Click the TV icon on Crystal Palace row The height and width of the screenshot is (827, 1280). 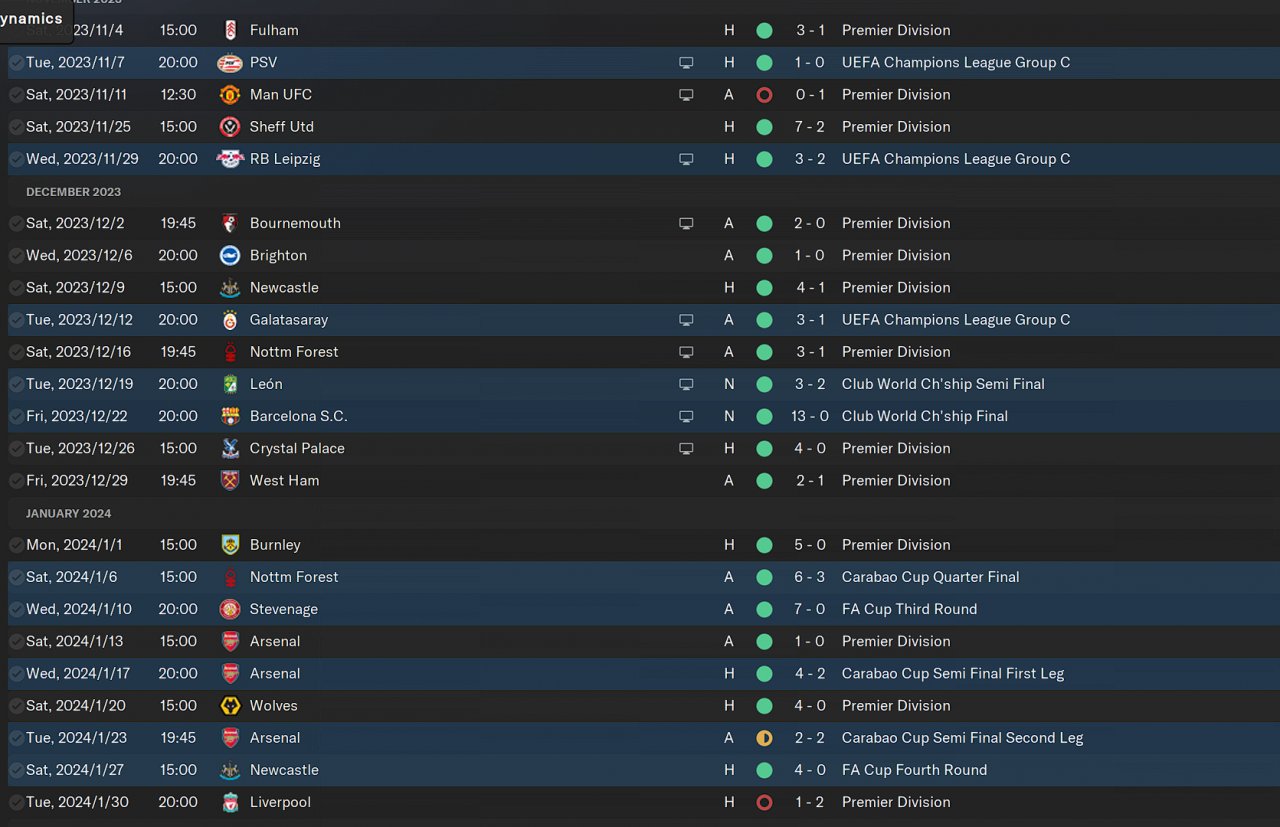(686, 448)
